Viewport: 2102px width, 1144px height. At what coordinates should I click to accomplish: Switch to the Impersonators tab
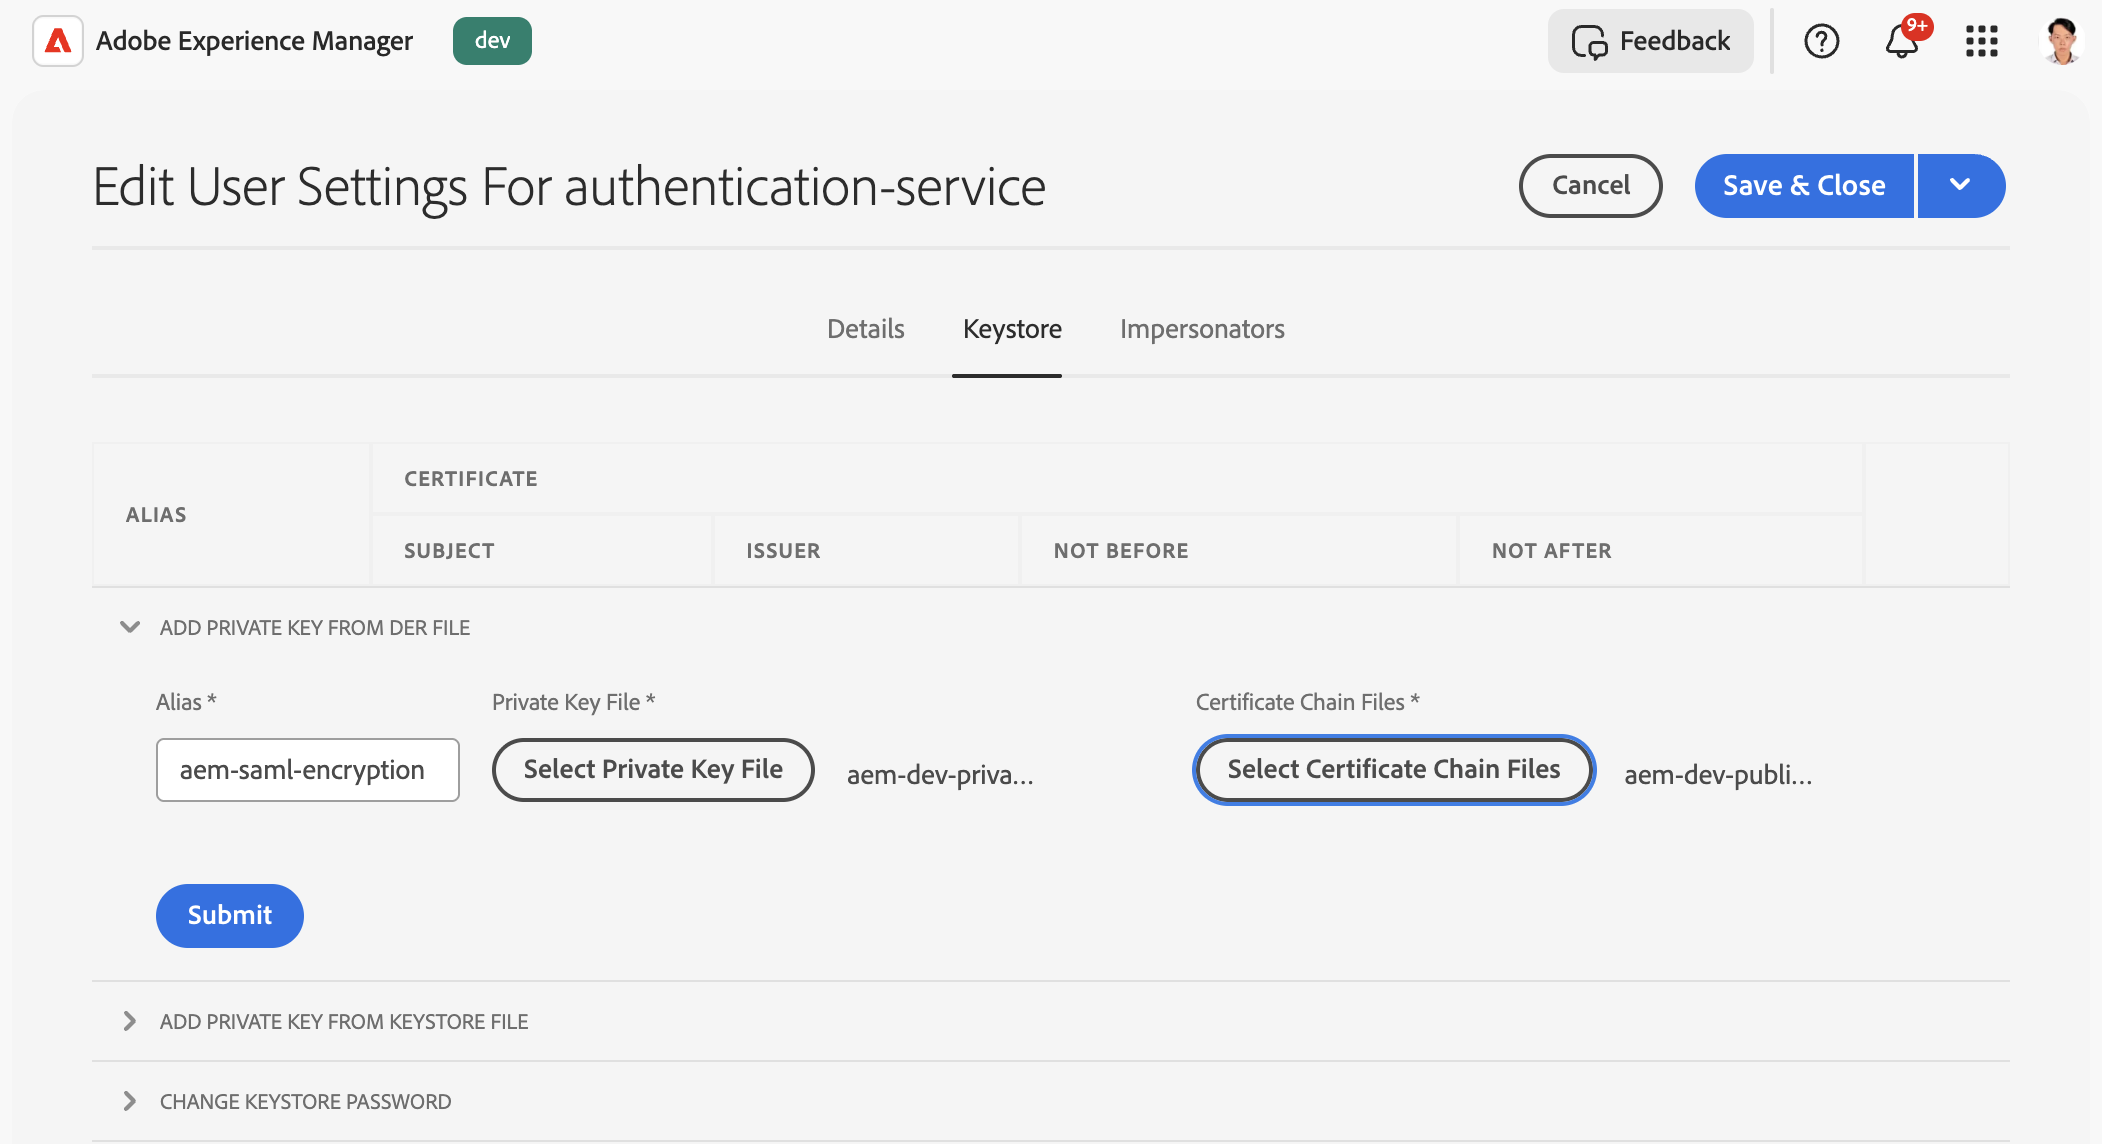point(1202,329)
